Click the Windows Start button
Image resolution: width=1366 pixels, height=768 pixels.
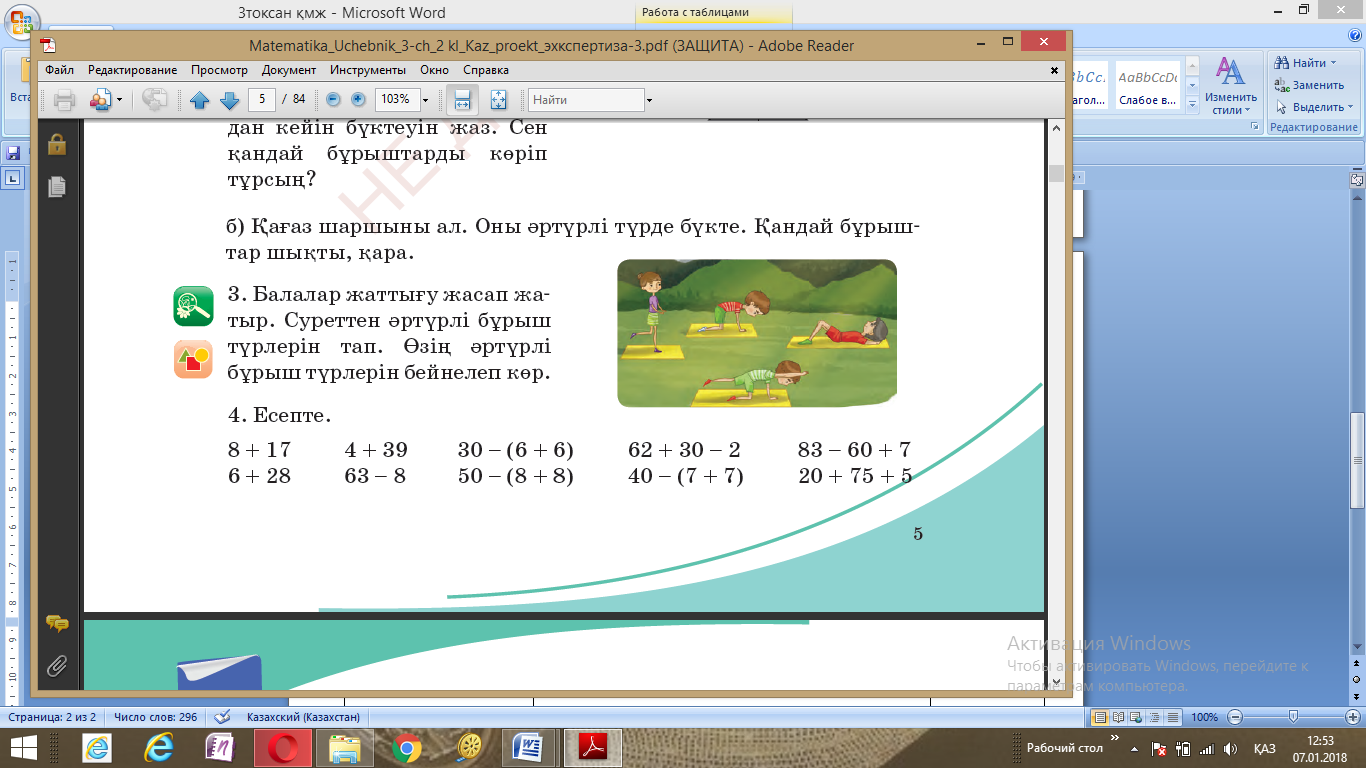click(x=23, y=748)
